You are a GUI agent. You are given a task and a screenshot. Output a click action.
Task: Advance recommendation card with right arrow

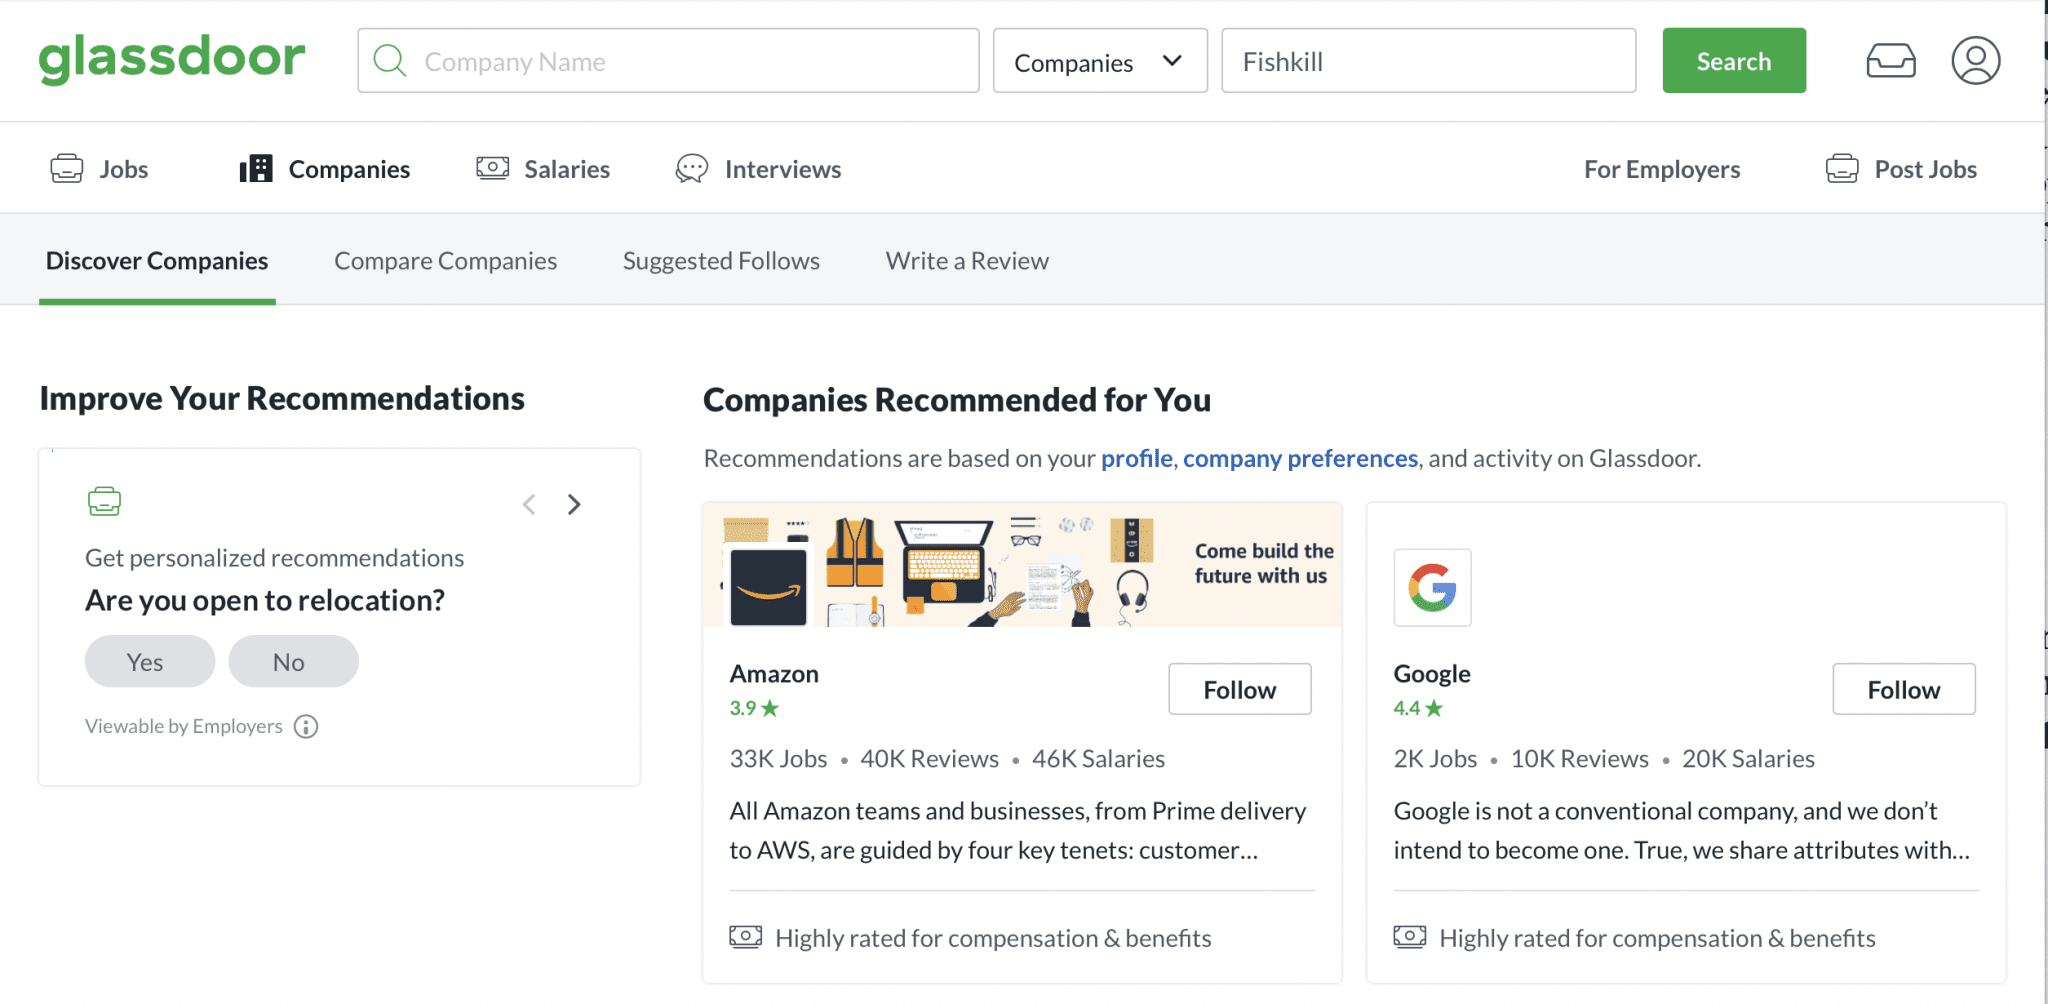(573, 504)
